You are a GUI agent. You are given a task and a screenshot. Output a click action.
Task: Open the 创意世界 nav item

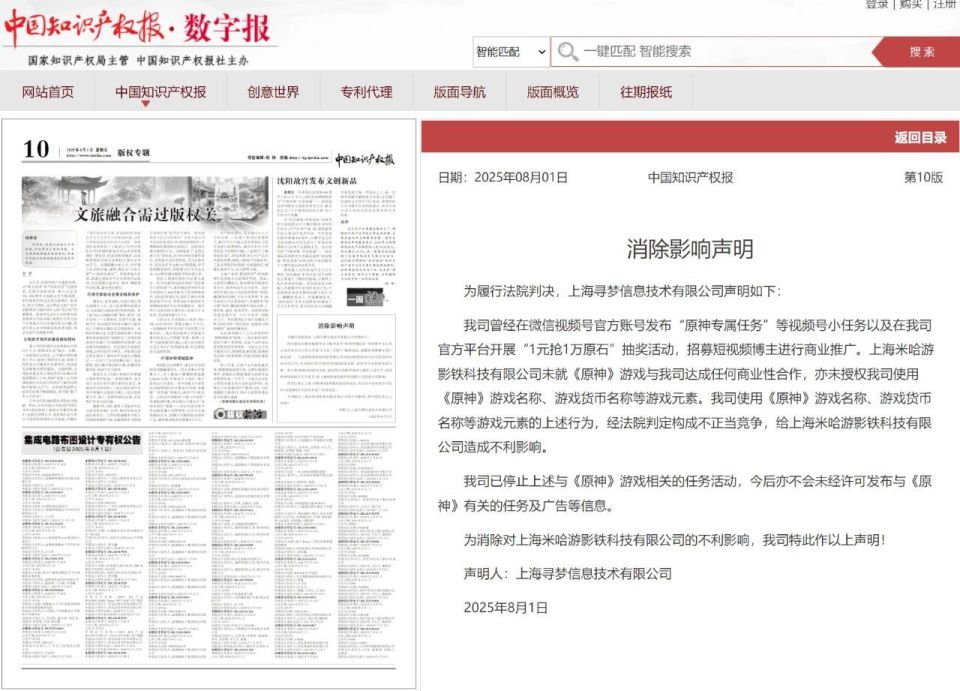(x=273, y=92)
